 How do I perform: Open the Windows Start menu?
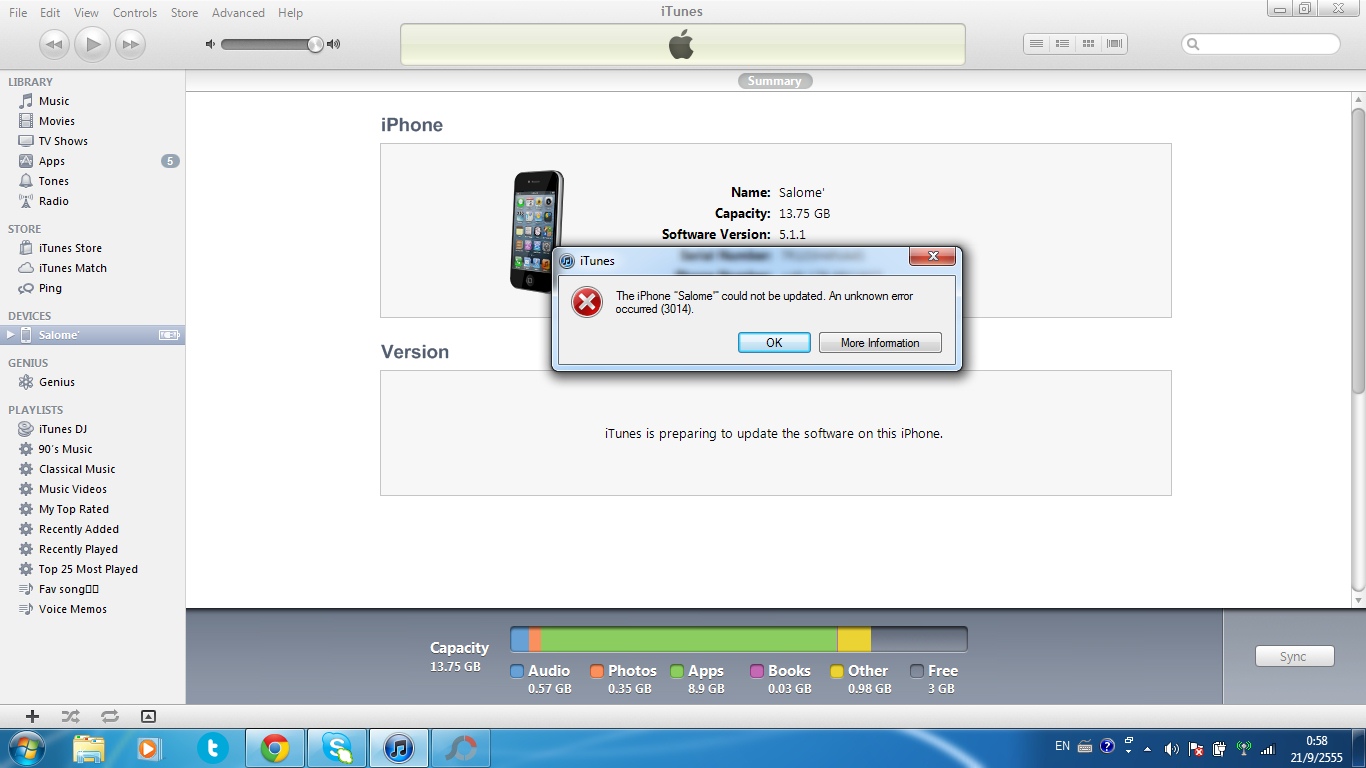pos(26,748)
